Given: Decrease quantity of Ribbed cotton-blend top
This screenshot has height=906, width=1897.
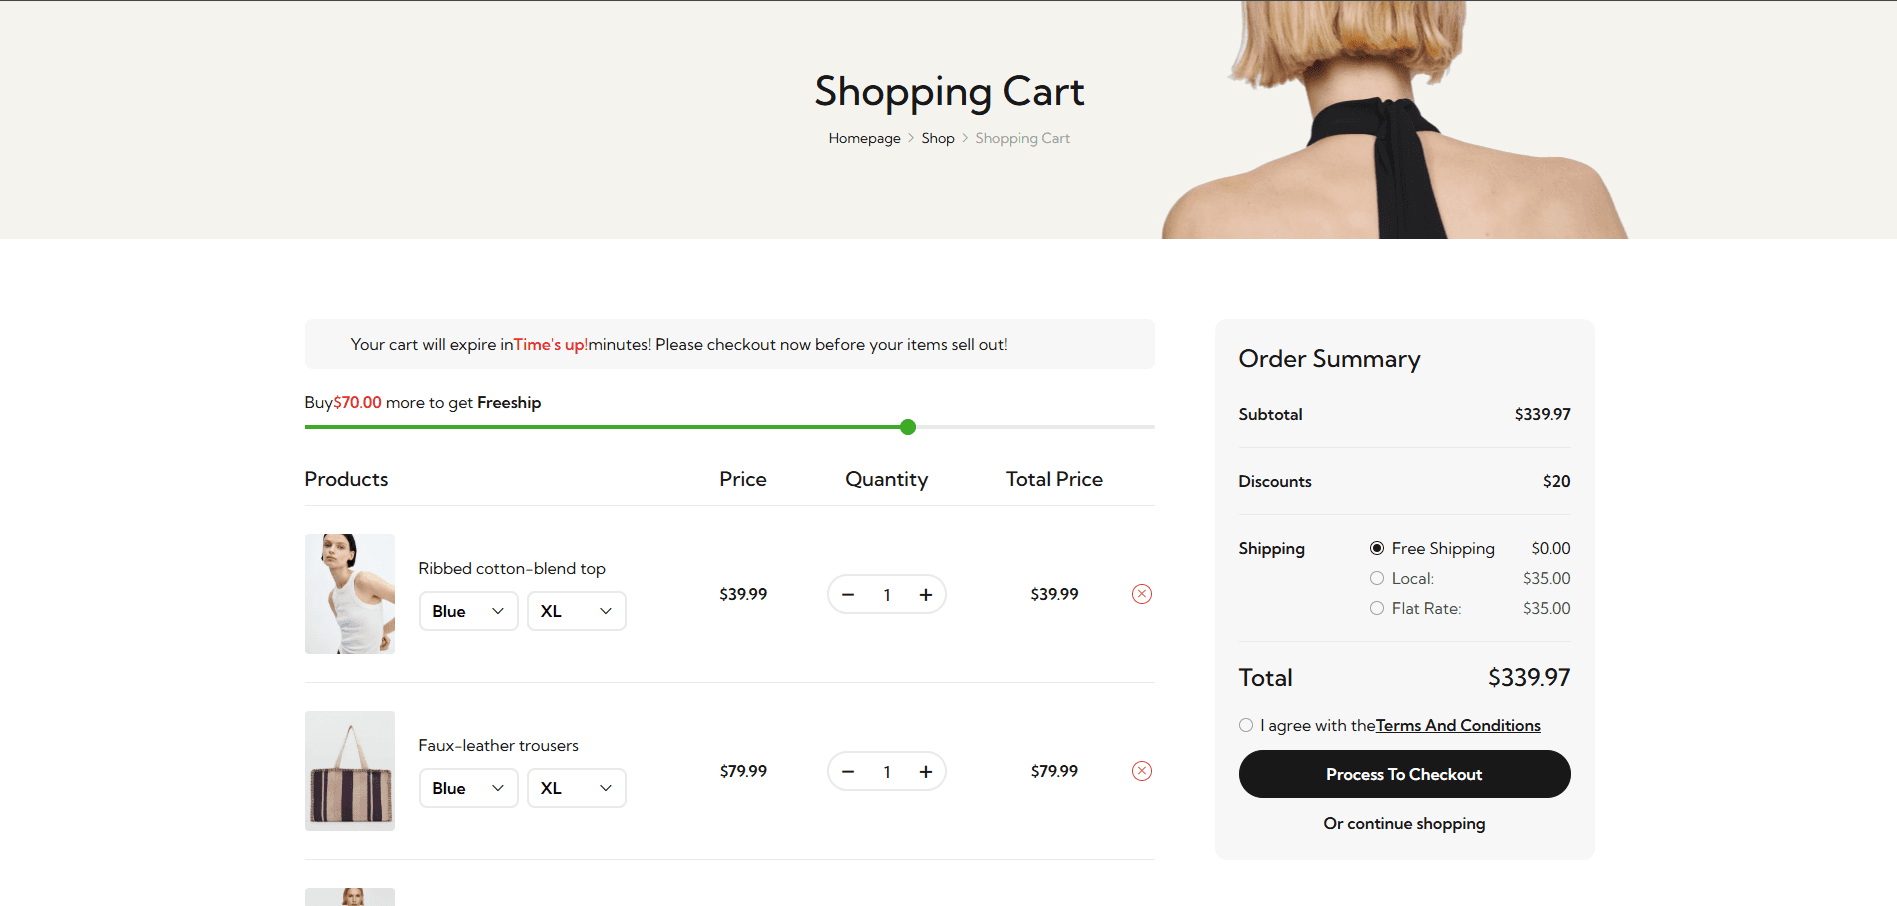Looking at the screenshot, I should tap(848, 595).
